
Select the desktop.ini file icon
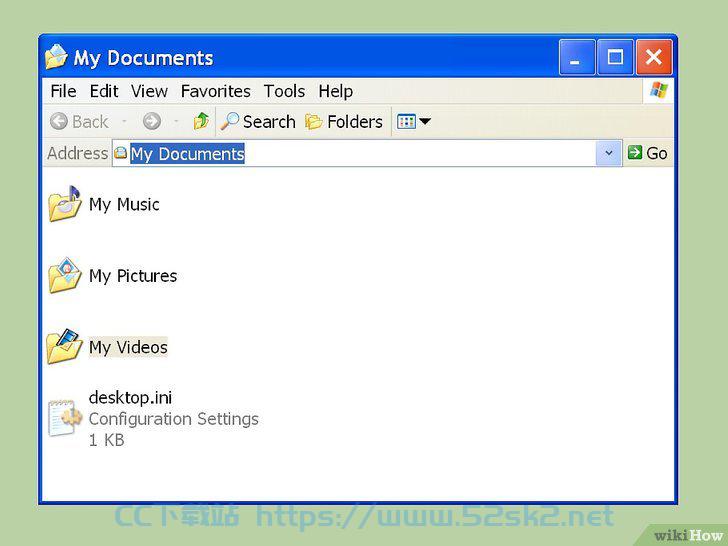[65, 418]
